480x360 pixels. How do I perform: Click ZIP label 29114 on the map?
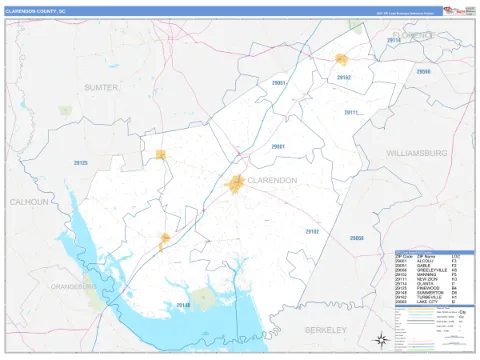pyautogui.click(x=394, y=40)
